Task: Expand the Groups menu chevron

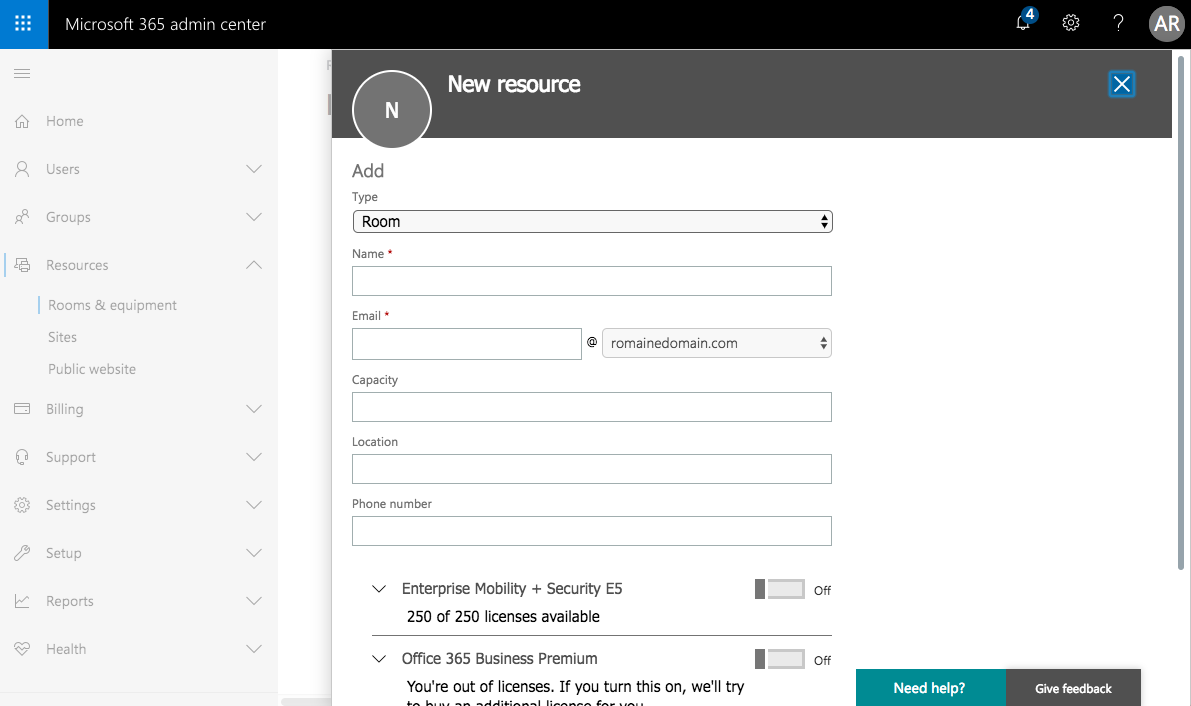Action: tap(254, 217)
